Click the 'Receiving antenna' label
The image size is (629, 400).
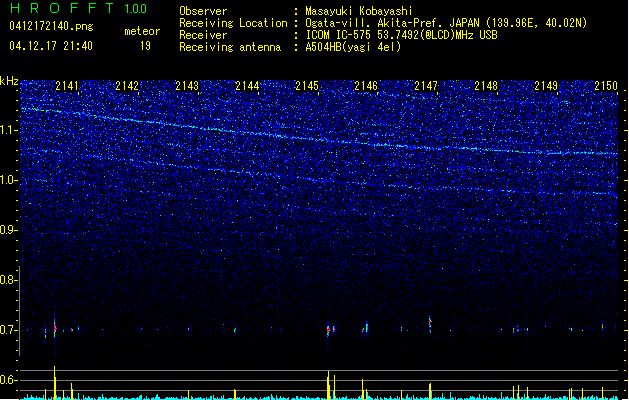click(230, 47)
